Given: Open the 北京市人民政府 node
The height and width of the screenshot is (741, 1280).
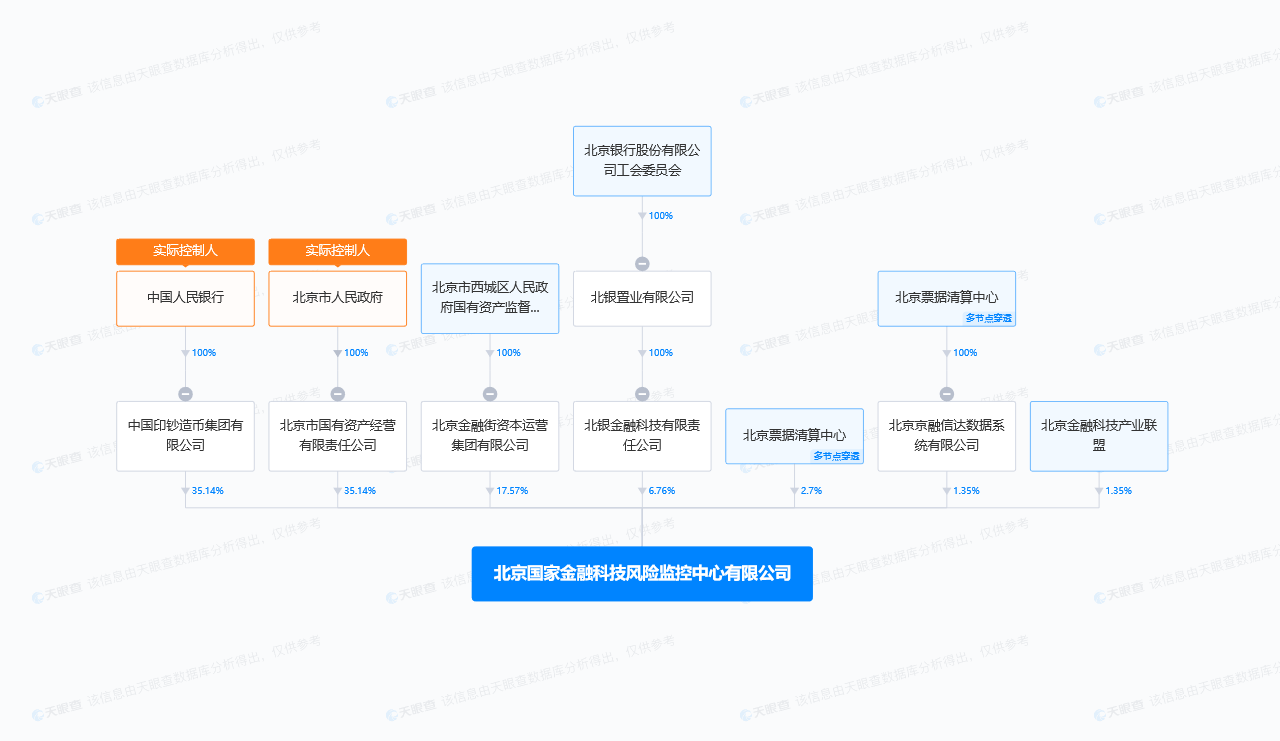Looking at the screenshot, I should pos(338,298).
